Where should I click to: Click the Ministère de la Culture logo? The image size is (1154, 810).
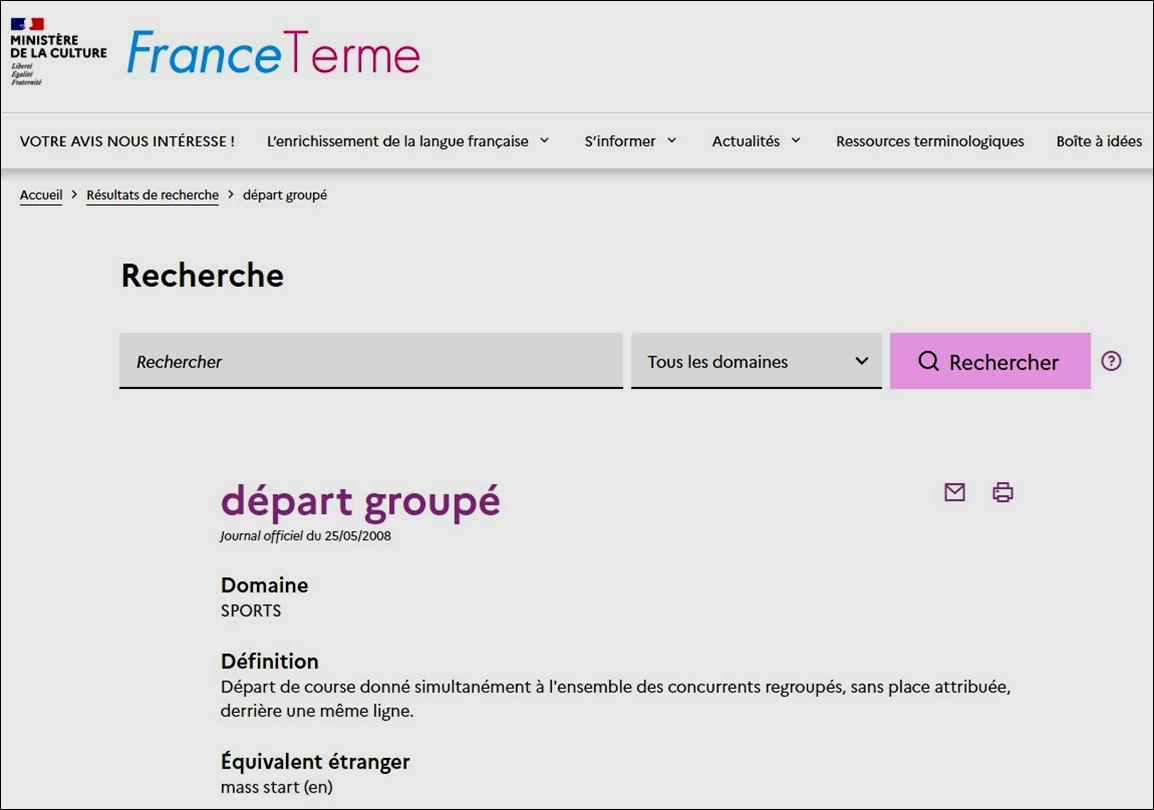58,51
